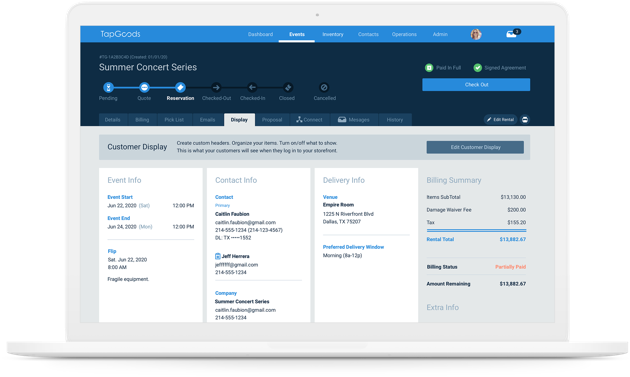Open the Inventory menu item
Screen dimensions: 630x377
coord(333,34)
